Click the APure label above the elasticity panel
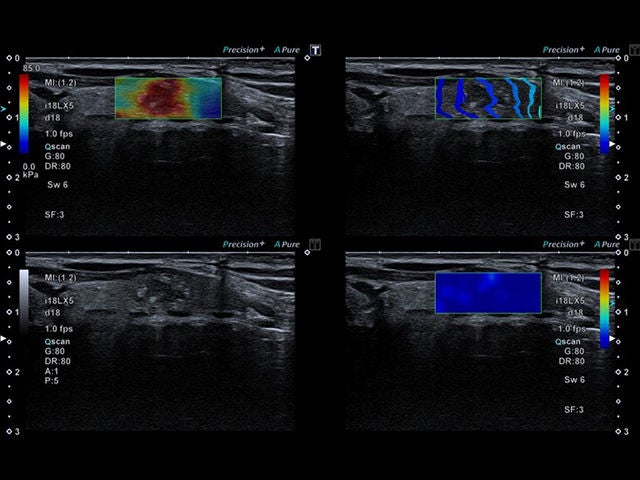This screenshot has width=640, height=480. point(287,50)
